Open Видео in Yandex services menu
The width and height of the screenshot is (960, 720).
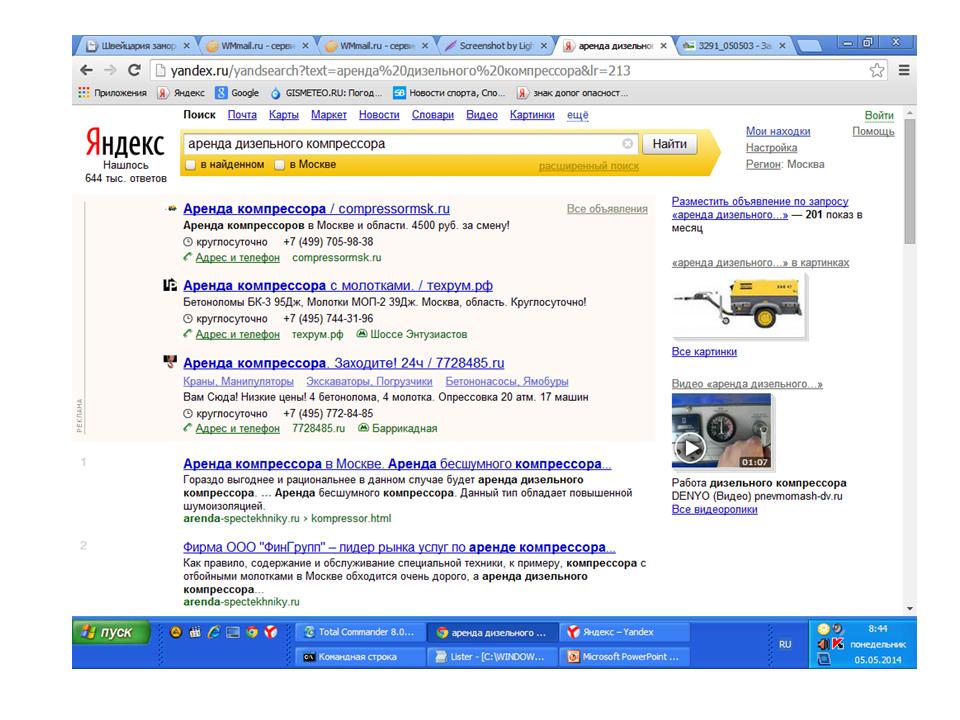(482, 114)
